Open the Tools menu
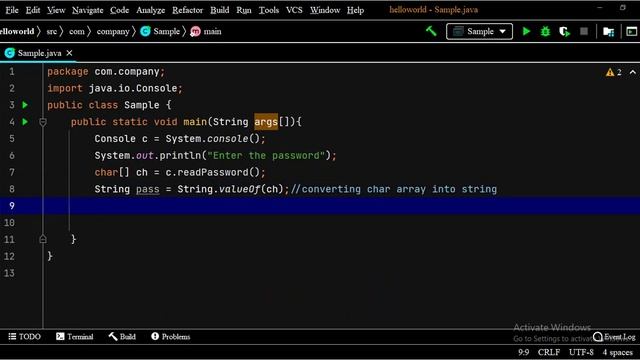The height and width of the screenshot is (360, 640). click(x=269, y=10)
